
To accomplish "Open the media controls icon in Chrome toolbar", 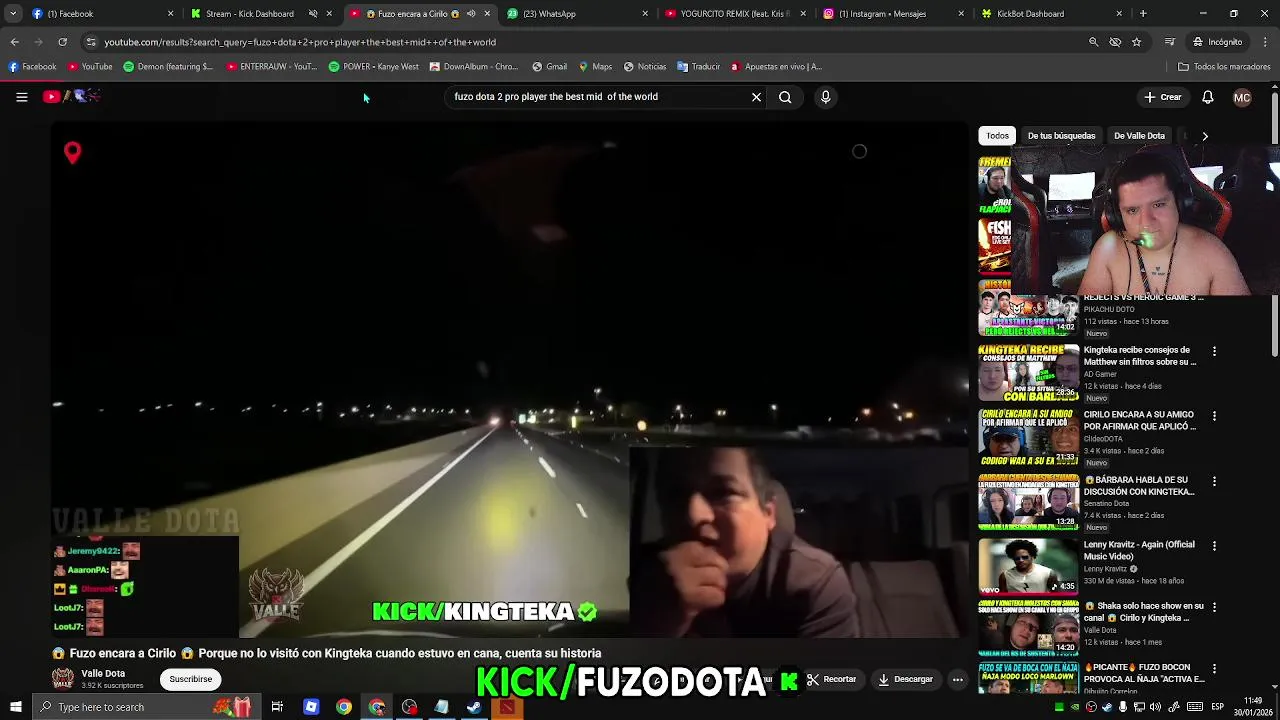I will coord(1169,42).
